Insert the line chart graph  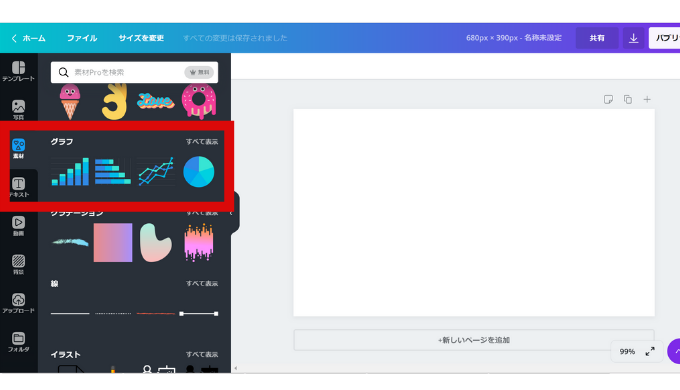(x=156, y=172)
